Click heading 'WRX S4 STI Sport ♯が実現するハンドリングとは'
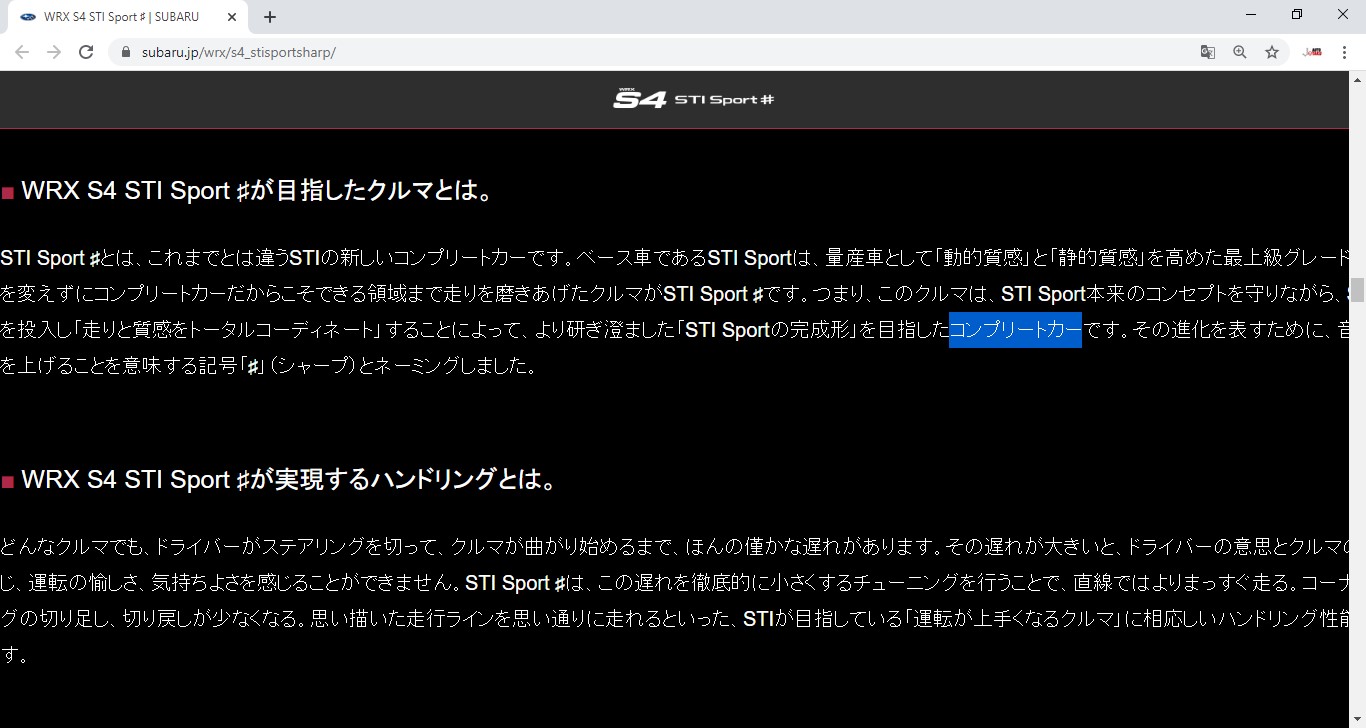This screenshot has width=1366, height=728. (x=288, y=480)
